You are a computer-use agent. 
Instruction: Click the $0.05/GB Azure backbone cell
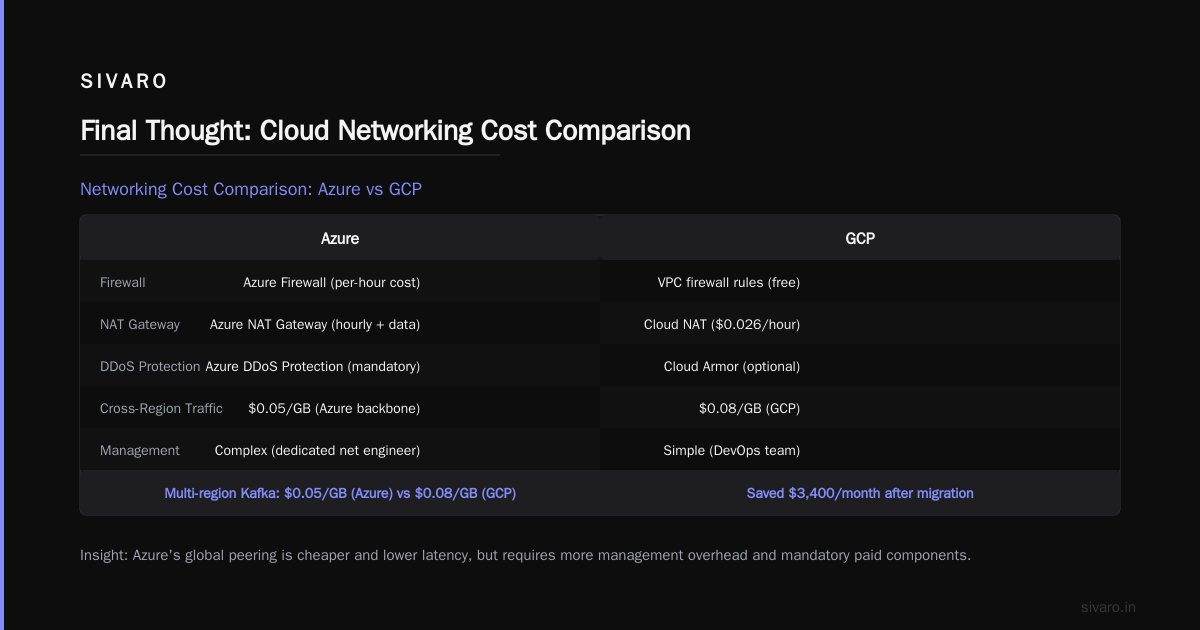pyautogui.click(x=334, y=409)
